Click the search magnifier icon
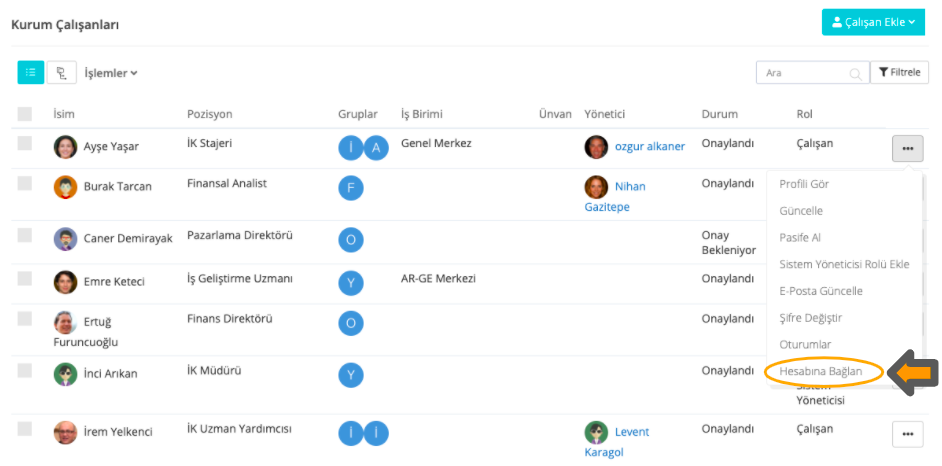The width and height of the screenshot is (942, 466). [x=855, y=73]
